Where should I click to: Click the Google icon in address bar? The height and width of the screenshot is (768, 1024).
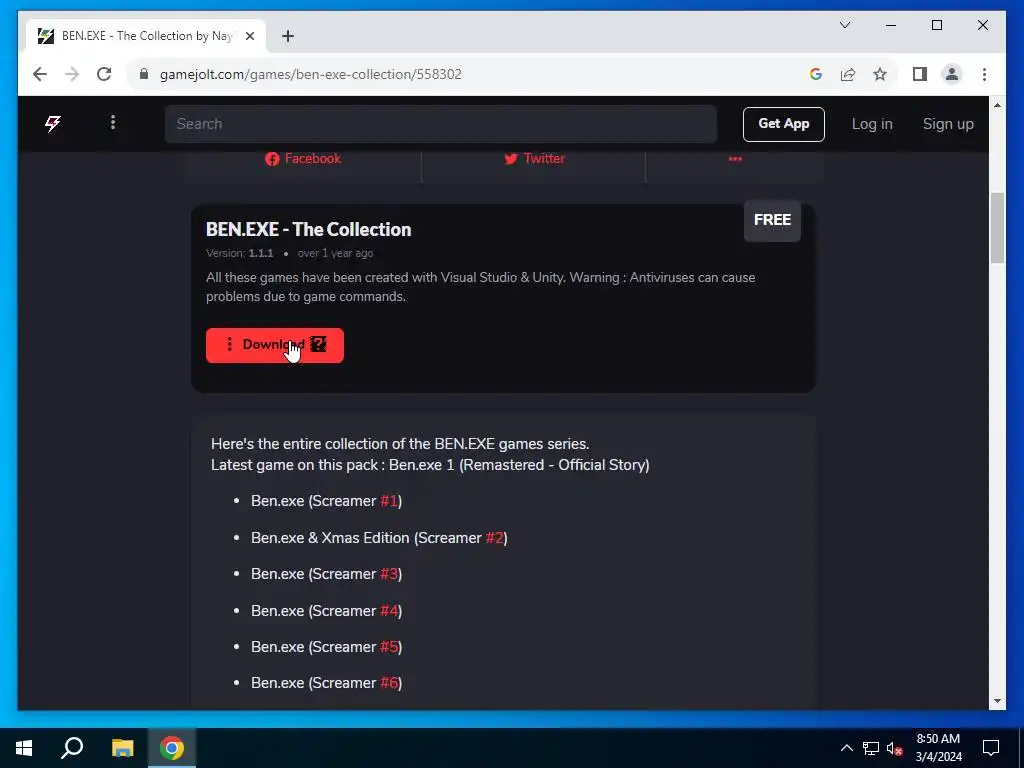click(x=816, y=74)
